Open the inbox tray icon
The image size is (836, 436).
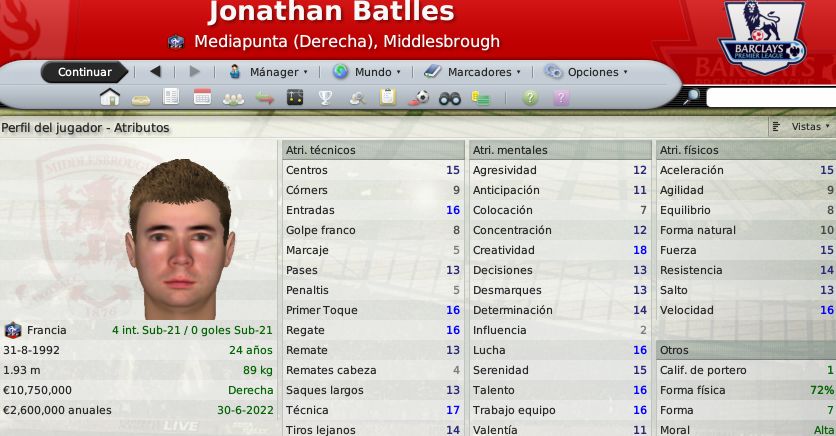pyautogui.click(x=141, y=100)
